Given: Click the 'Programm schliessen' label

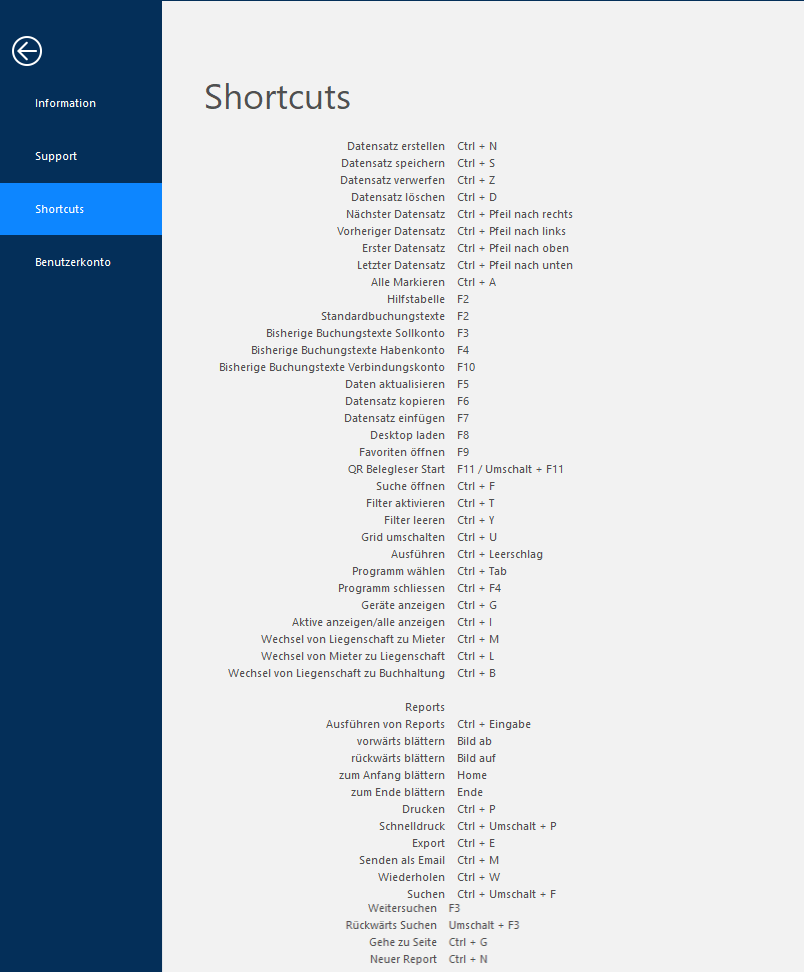Looking at the screenshot, I should coord(391,588).
